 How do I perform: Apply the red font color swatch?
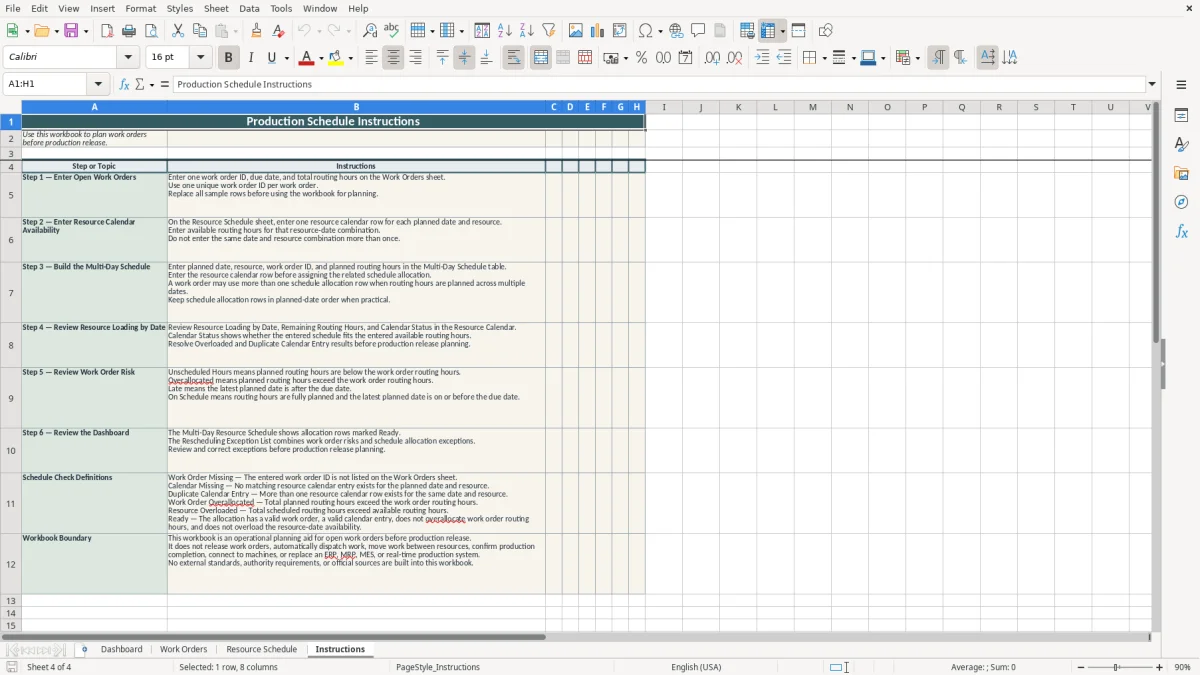(x=305, y=58)
